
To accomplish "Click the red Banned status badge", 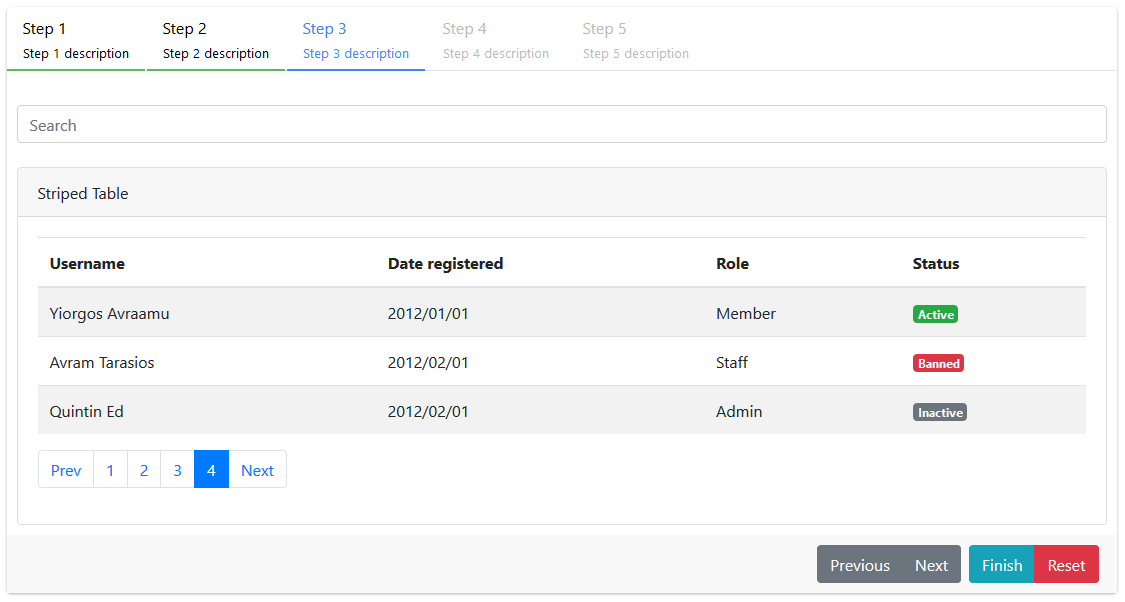I will (938, 363).
